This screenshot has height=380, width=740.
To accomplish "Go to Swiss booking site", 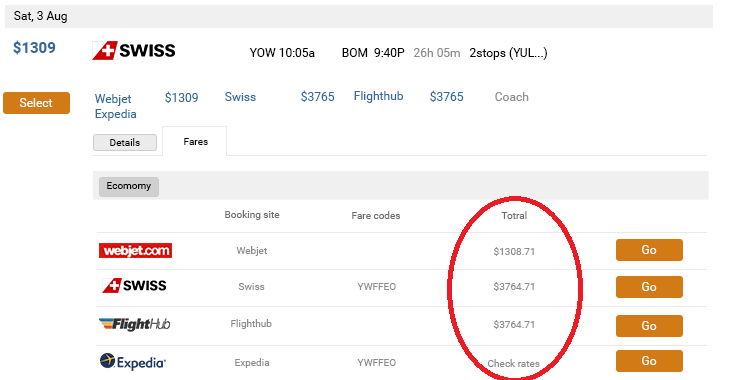I will [x=649, y=287].
